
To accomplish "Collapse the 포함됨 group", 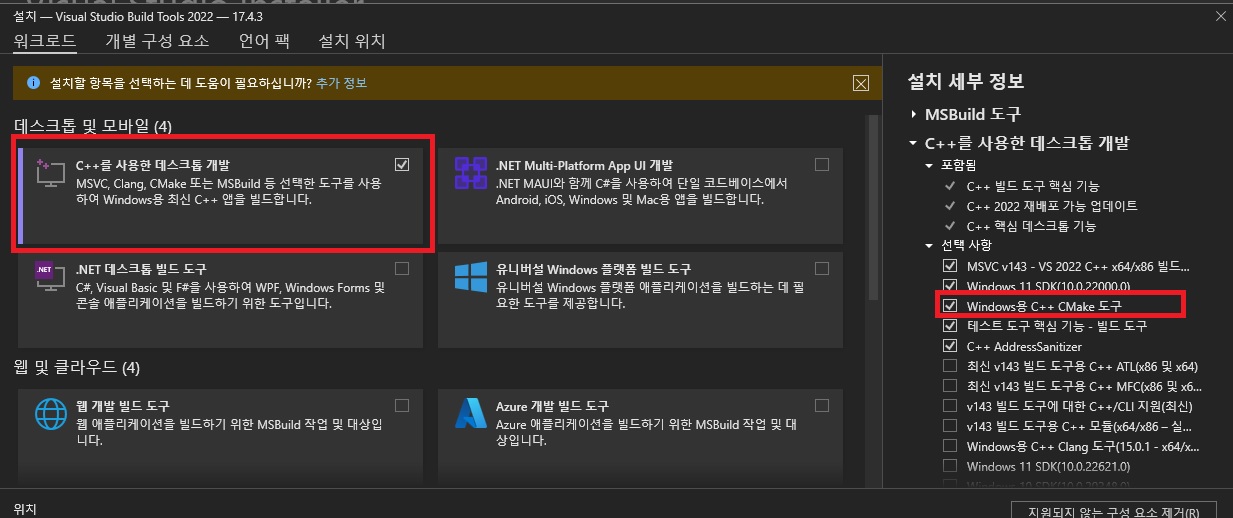I will pos(930,165).
